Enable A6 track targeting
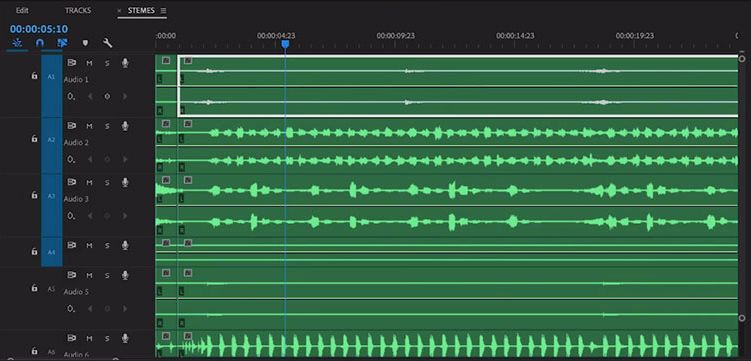The image size is (751, 361). pyautogui.click(x=52, y=352)
